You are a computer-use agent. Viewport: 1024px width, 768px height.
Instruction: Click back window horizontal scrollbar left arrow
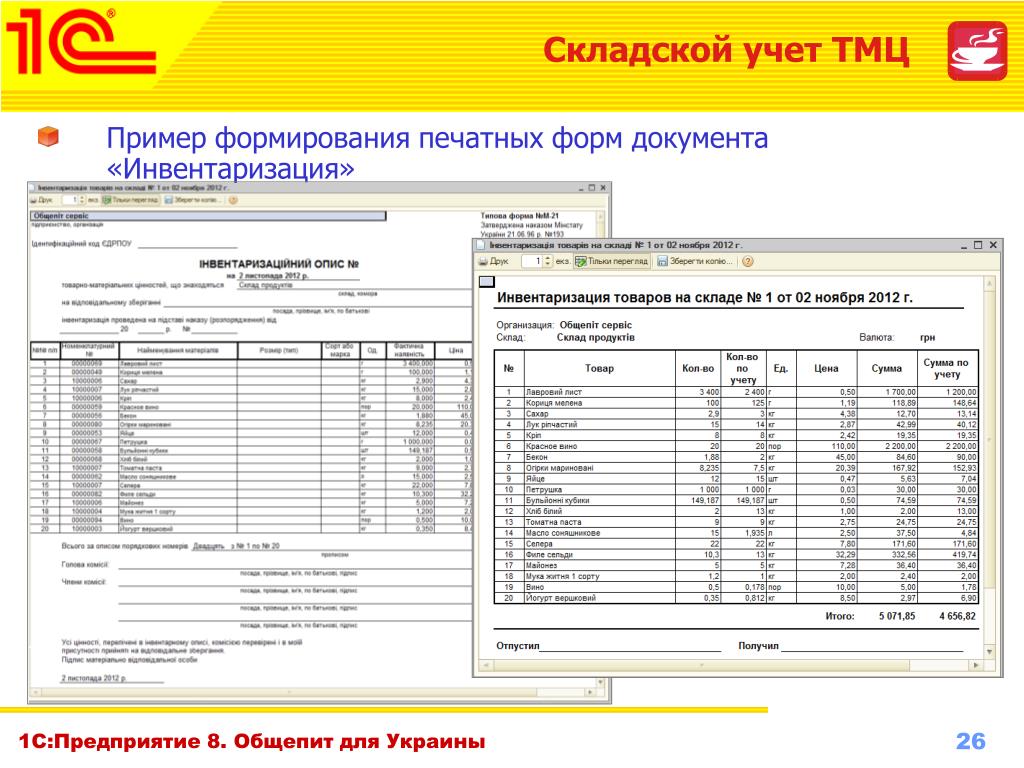(36, 692)
